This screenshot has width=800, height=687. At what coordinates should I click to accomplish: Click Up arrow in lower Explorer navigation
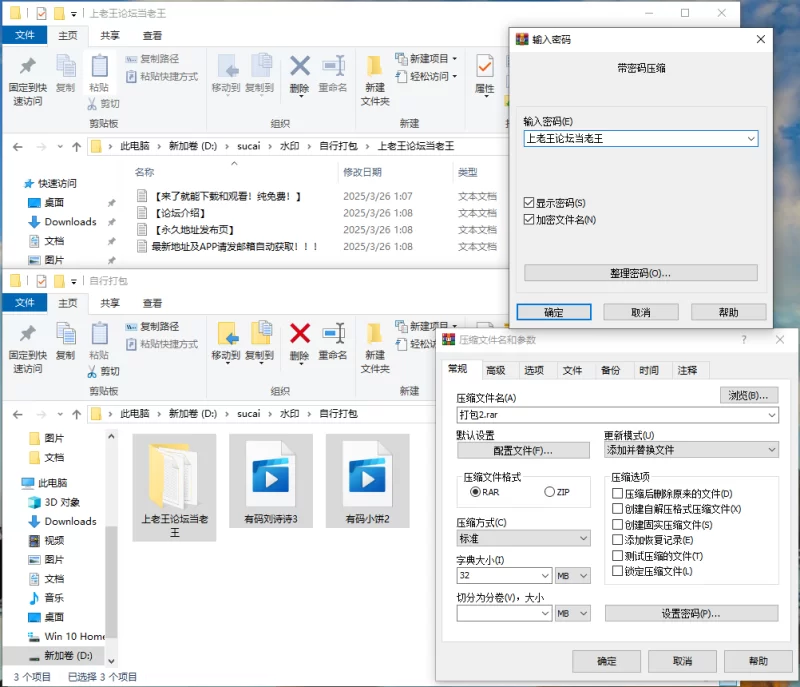(x=77, y=414)
